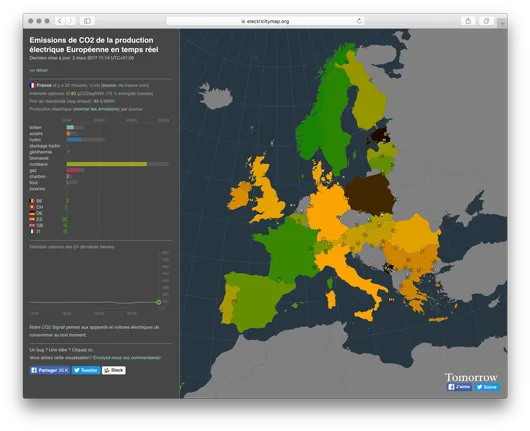Select the Switzerland CH flag row
530x431 pixels.
36,207
